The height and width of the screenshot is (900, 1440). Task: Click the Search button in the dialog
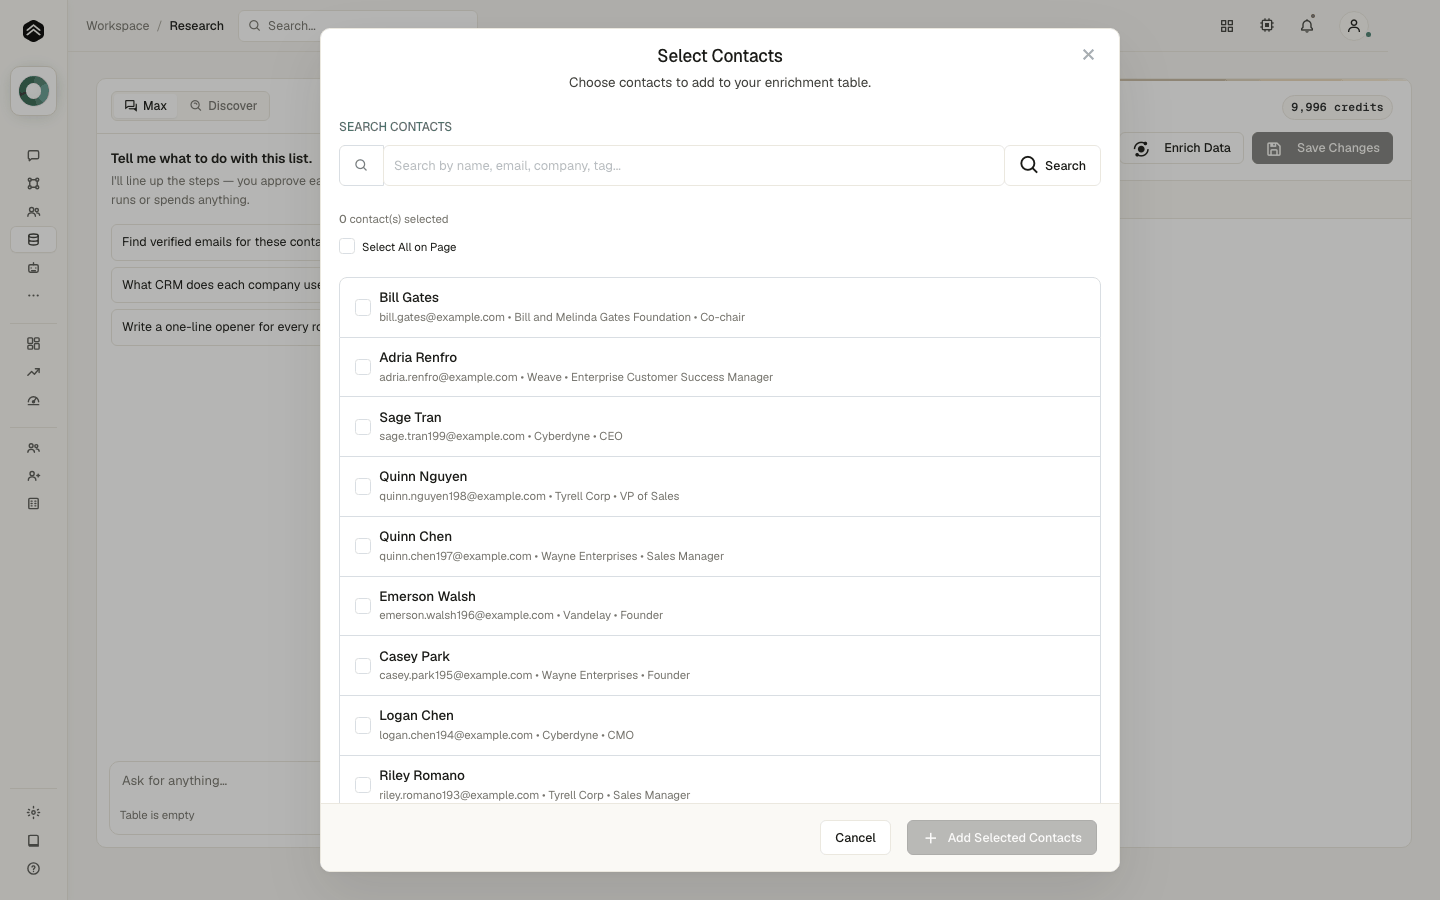[1052, 166]
